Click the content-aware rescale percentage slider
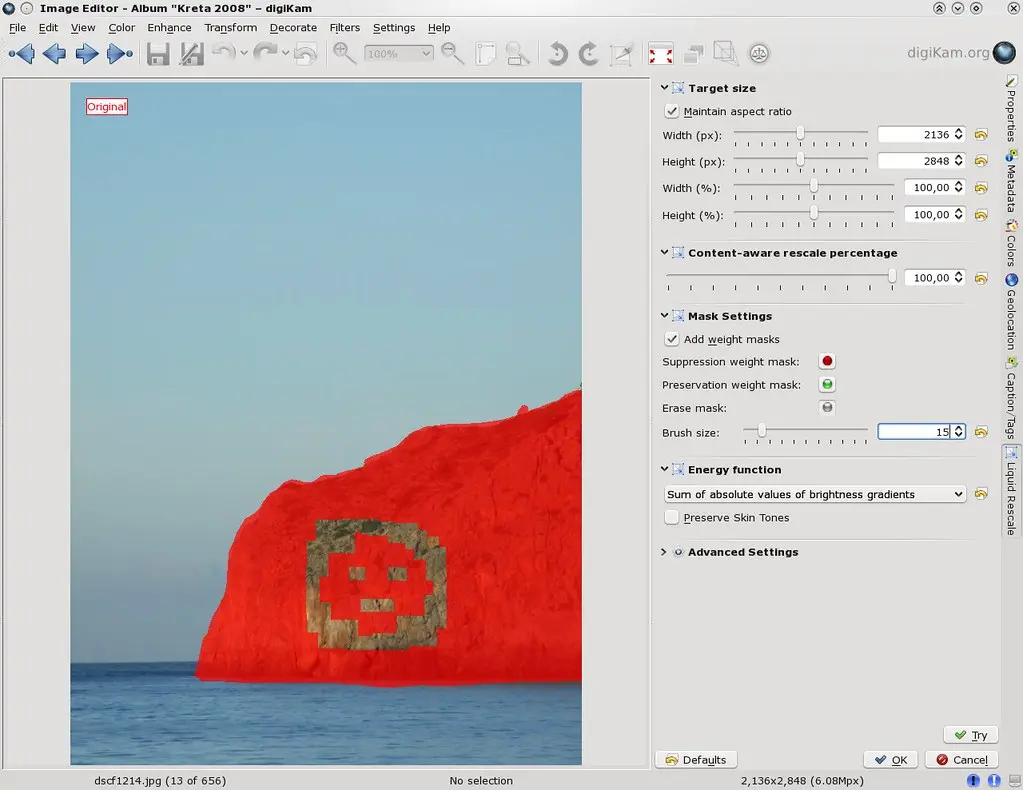Image resolution: width=1023 pixels, height=790 pixels. (780, 278)
